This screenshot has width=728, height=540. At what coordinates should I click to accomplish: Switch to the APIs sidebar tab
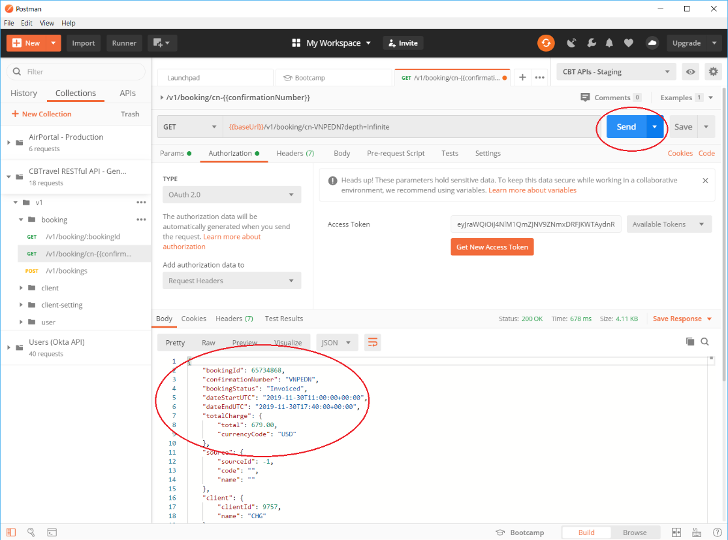point(128,93)
